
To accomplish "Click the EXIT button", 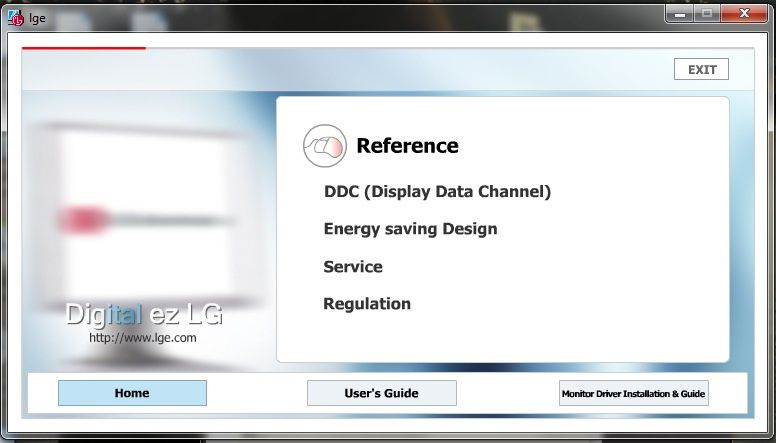I will [701, 69].
